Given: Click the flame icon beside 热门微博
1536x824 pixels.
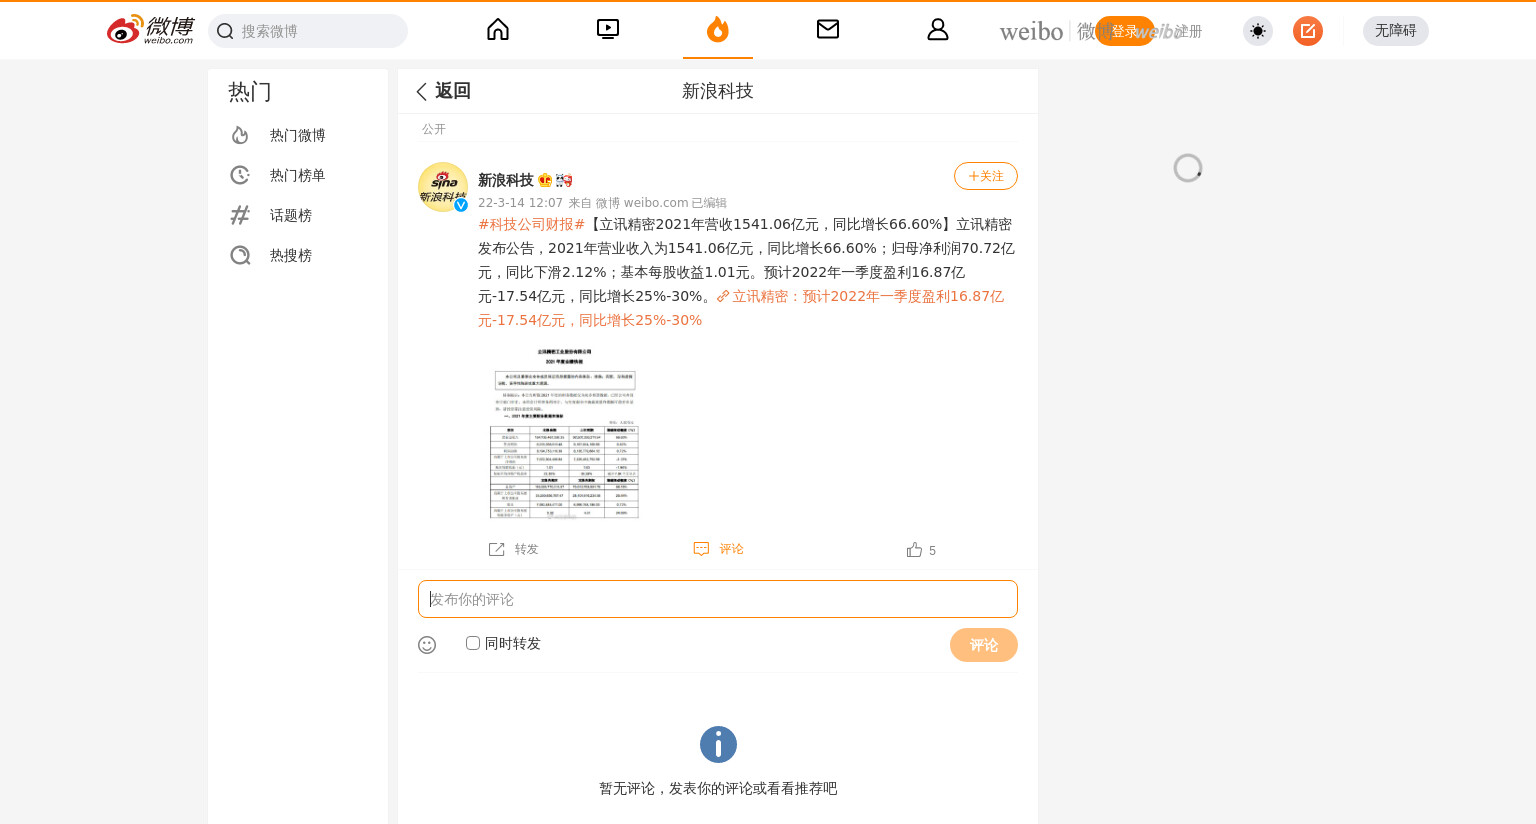Looking at the screenshot, I should [240, 135].
